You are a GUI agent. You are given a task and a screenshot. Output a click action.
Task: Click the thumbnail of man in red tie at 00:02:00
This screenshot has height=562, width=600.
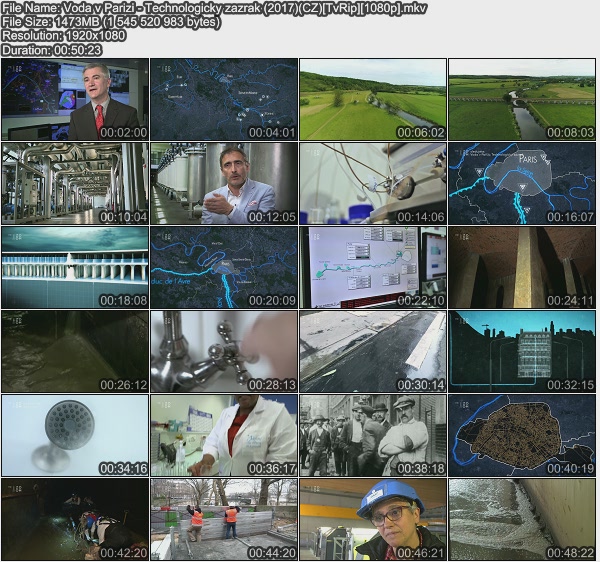[75, 99]
